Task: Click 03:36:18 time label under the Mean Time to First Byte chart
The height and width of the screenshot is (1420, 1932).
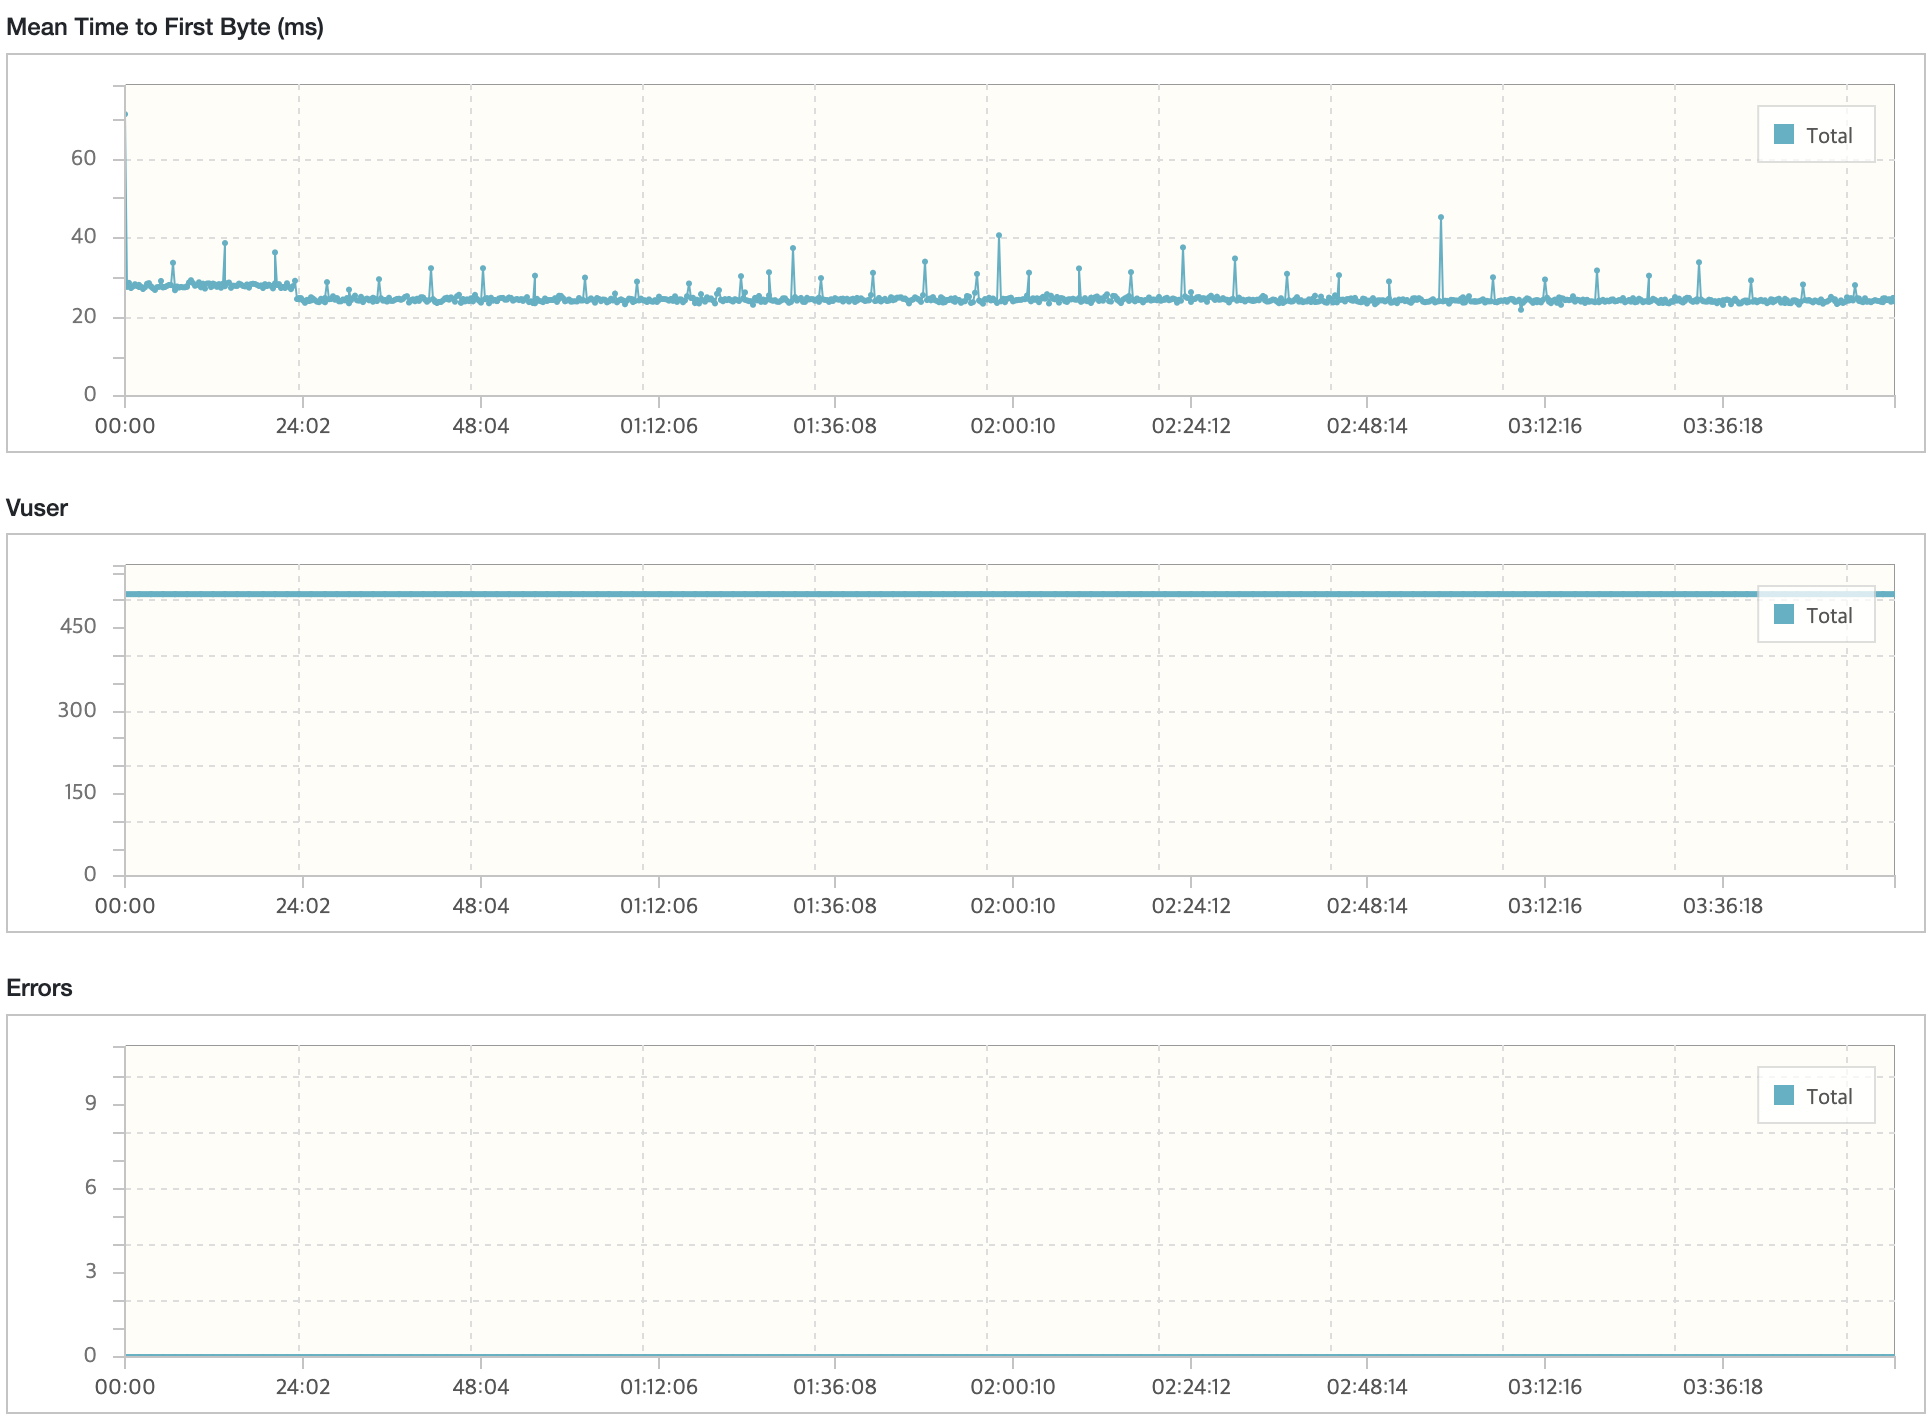Action: point(1723,426)
